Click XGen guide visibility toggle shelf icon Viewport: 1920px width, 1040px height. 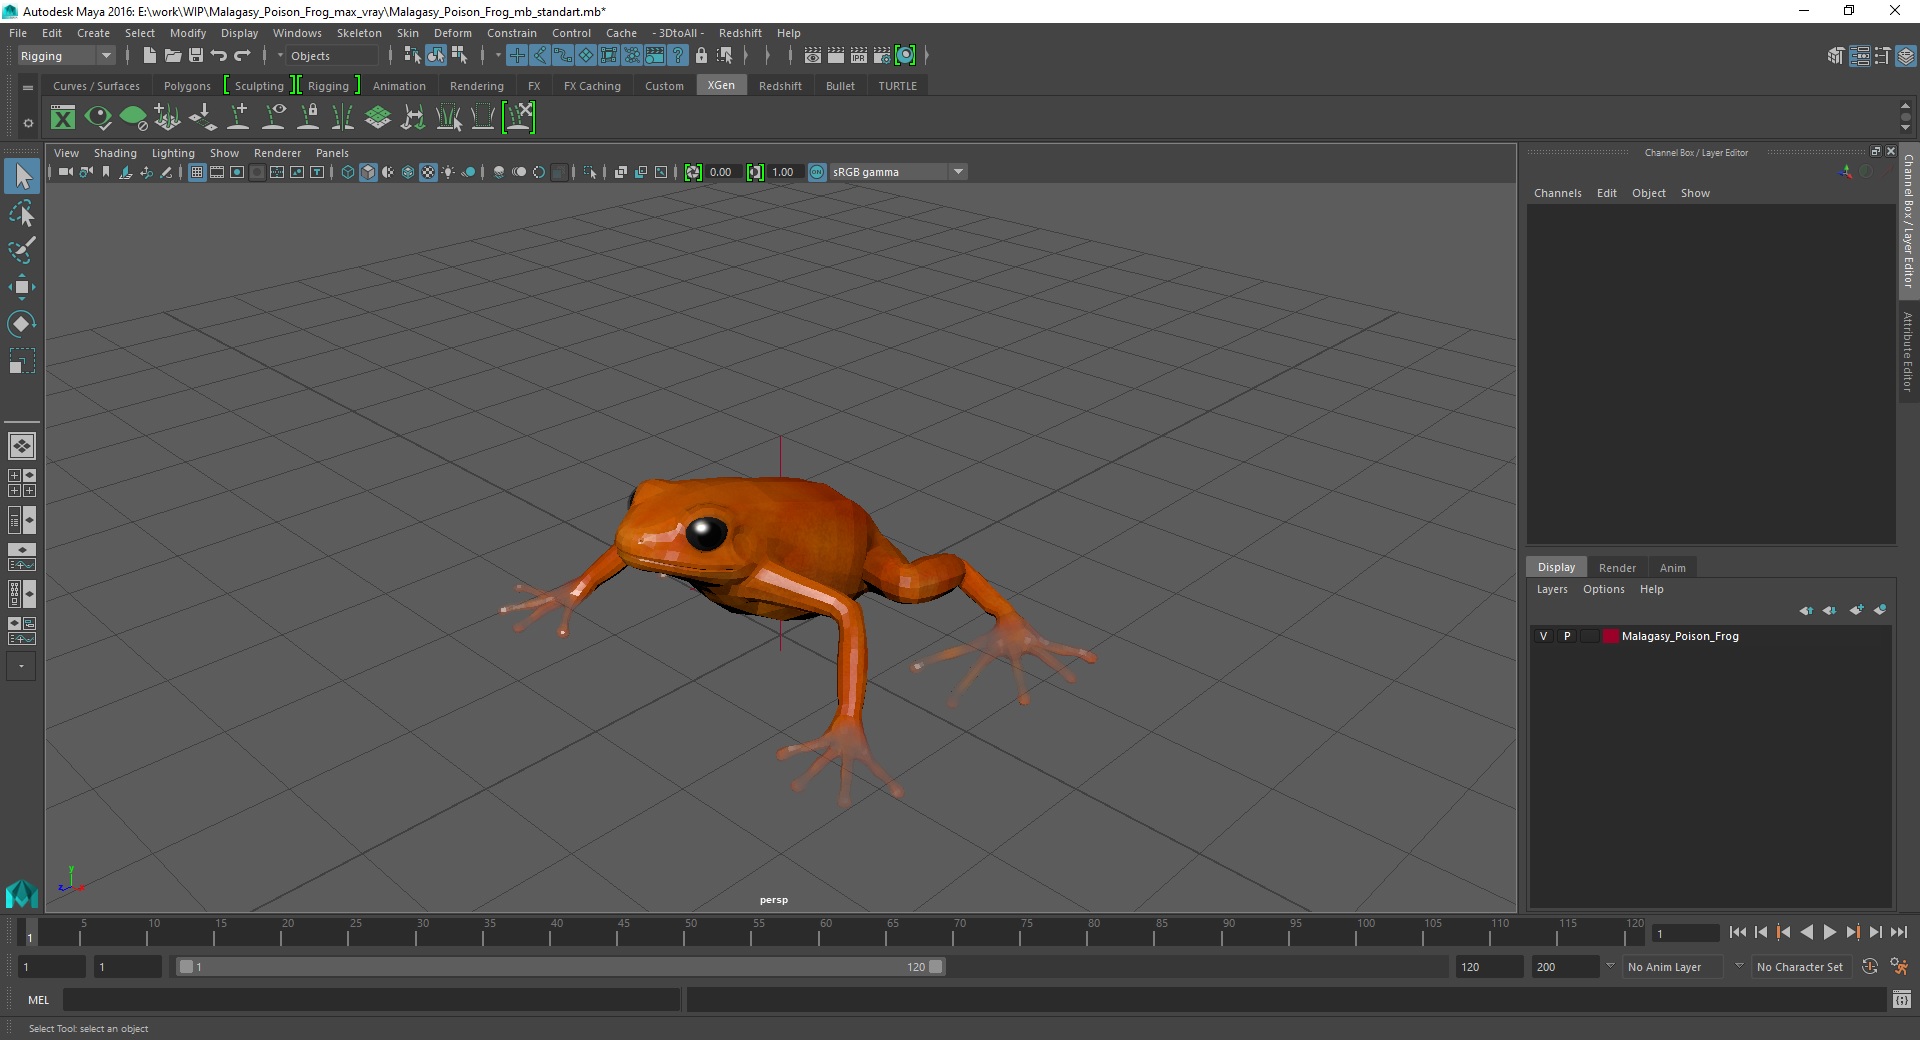pos(273,118)
